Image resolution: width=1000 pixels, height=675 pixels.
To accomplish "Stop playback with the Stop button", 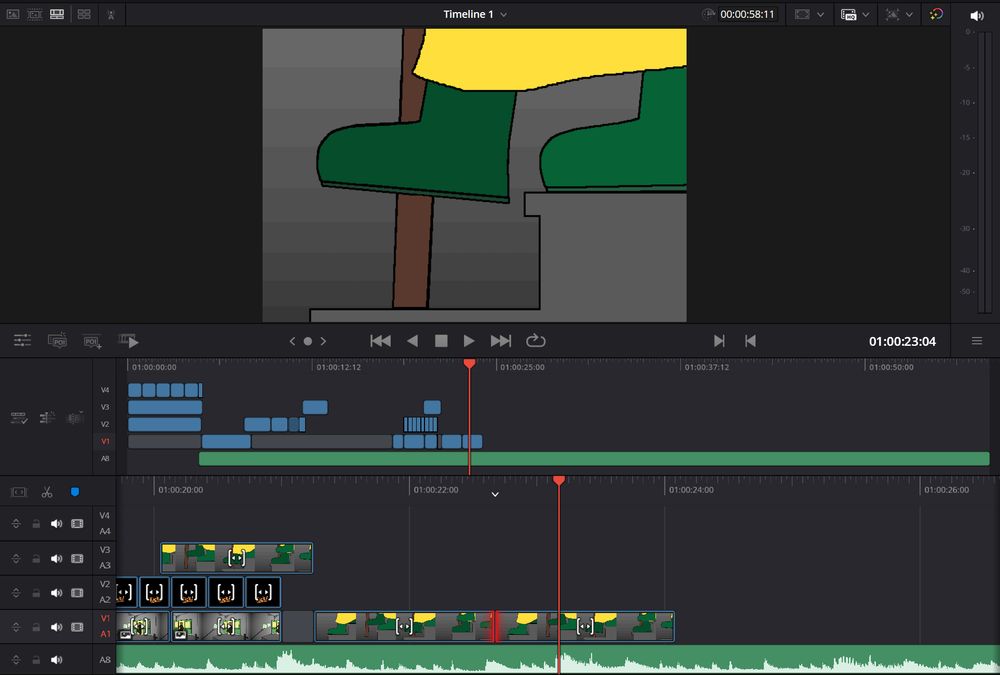I will tap(441, 341).
